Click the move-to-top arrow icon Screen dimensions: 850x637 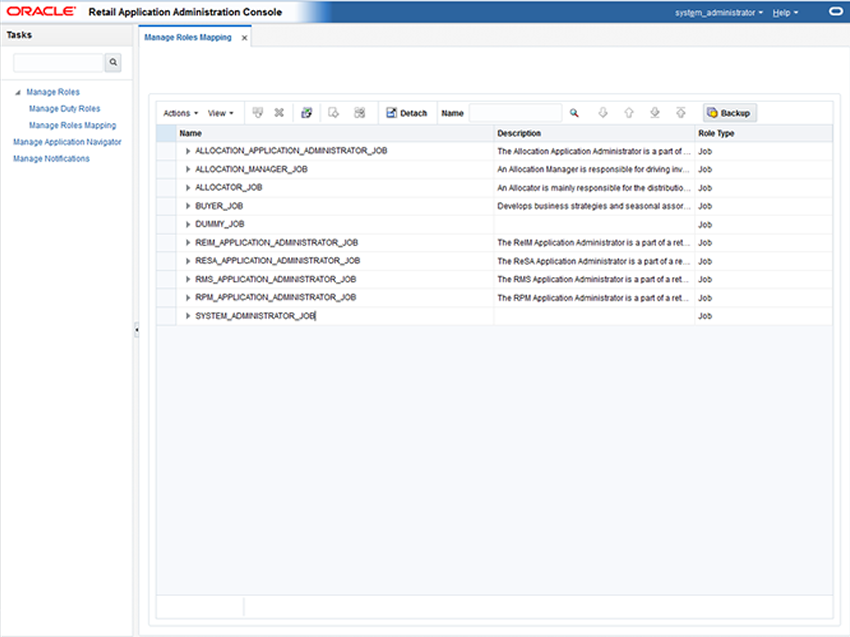click(681, 113)
